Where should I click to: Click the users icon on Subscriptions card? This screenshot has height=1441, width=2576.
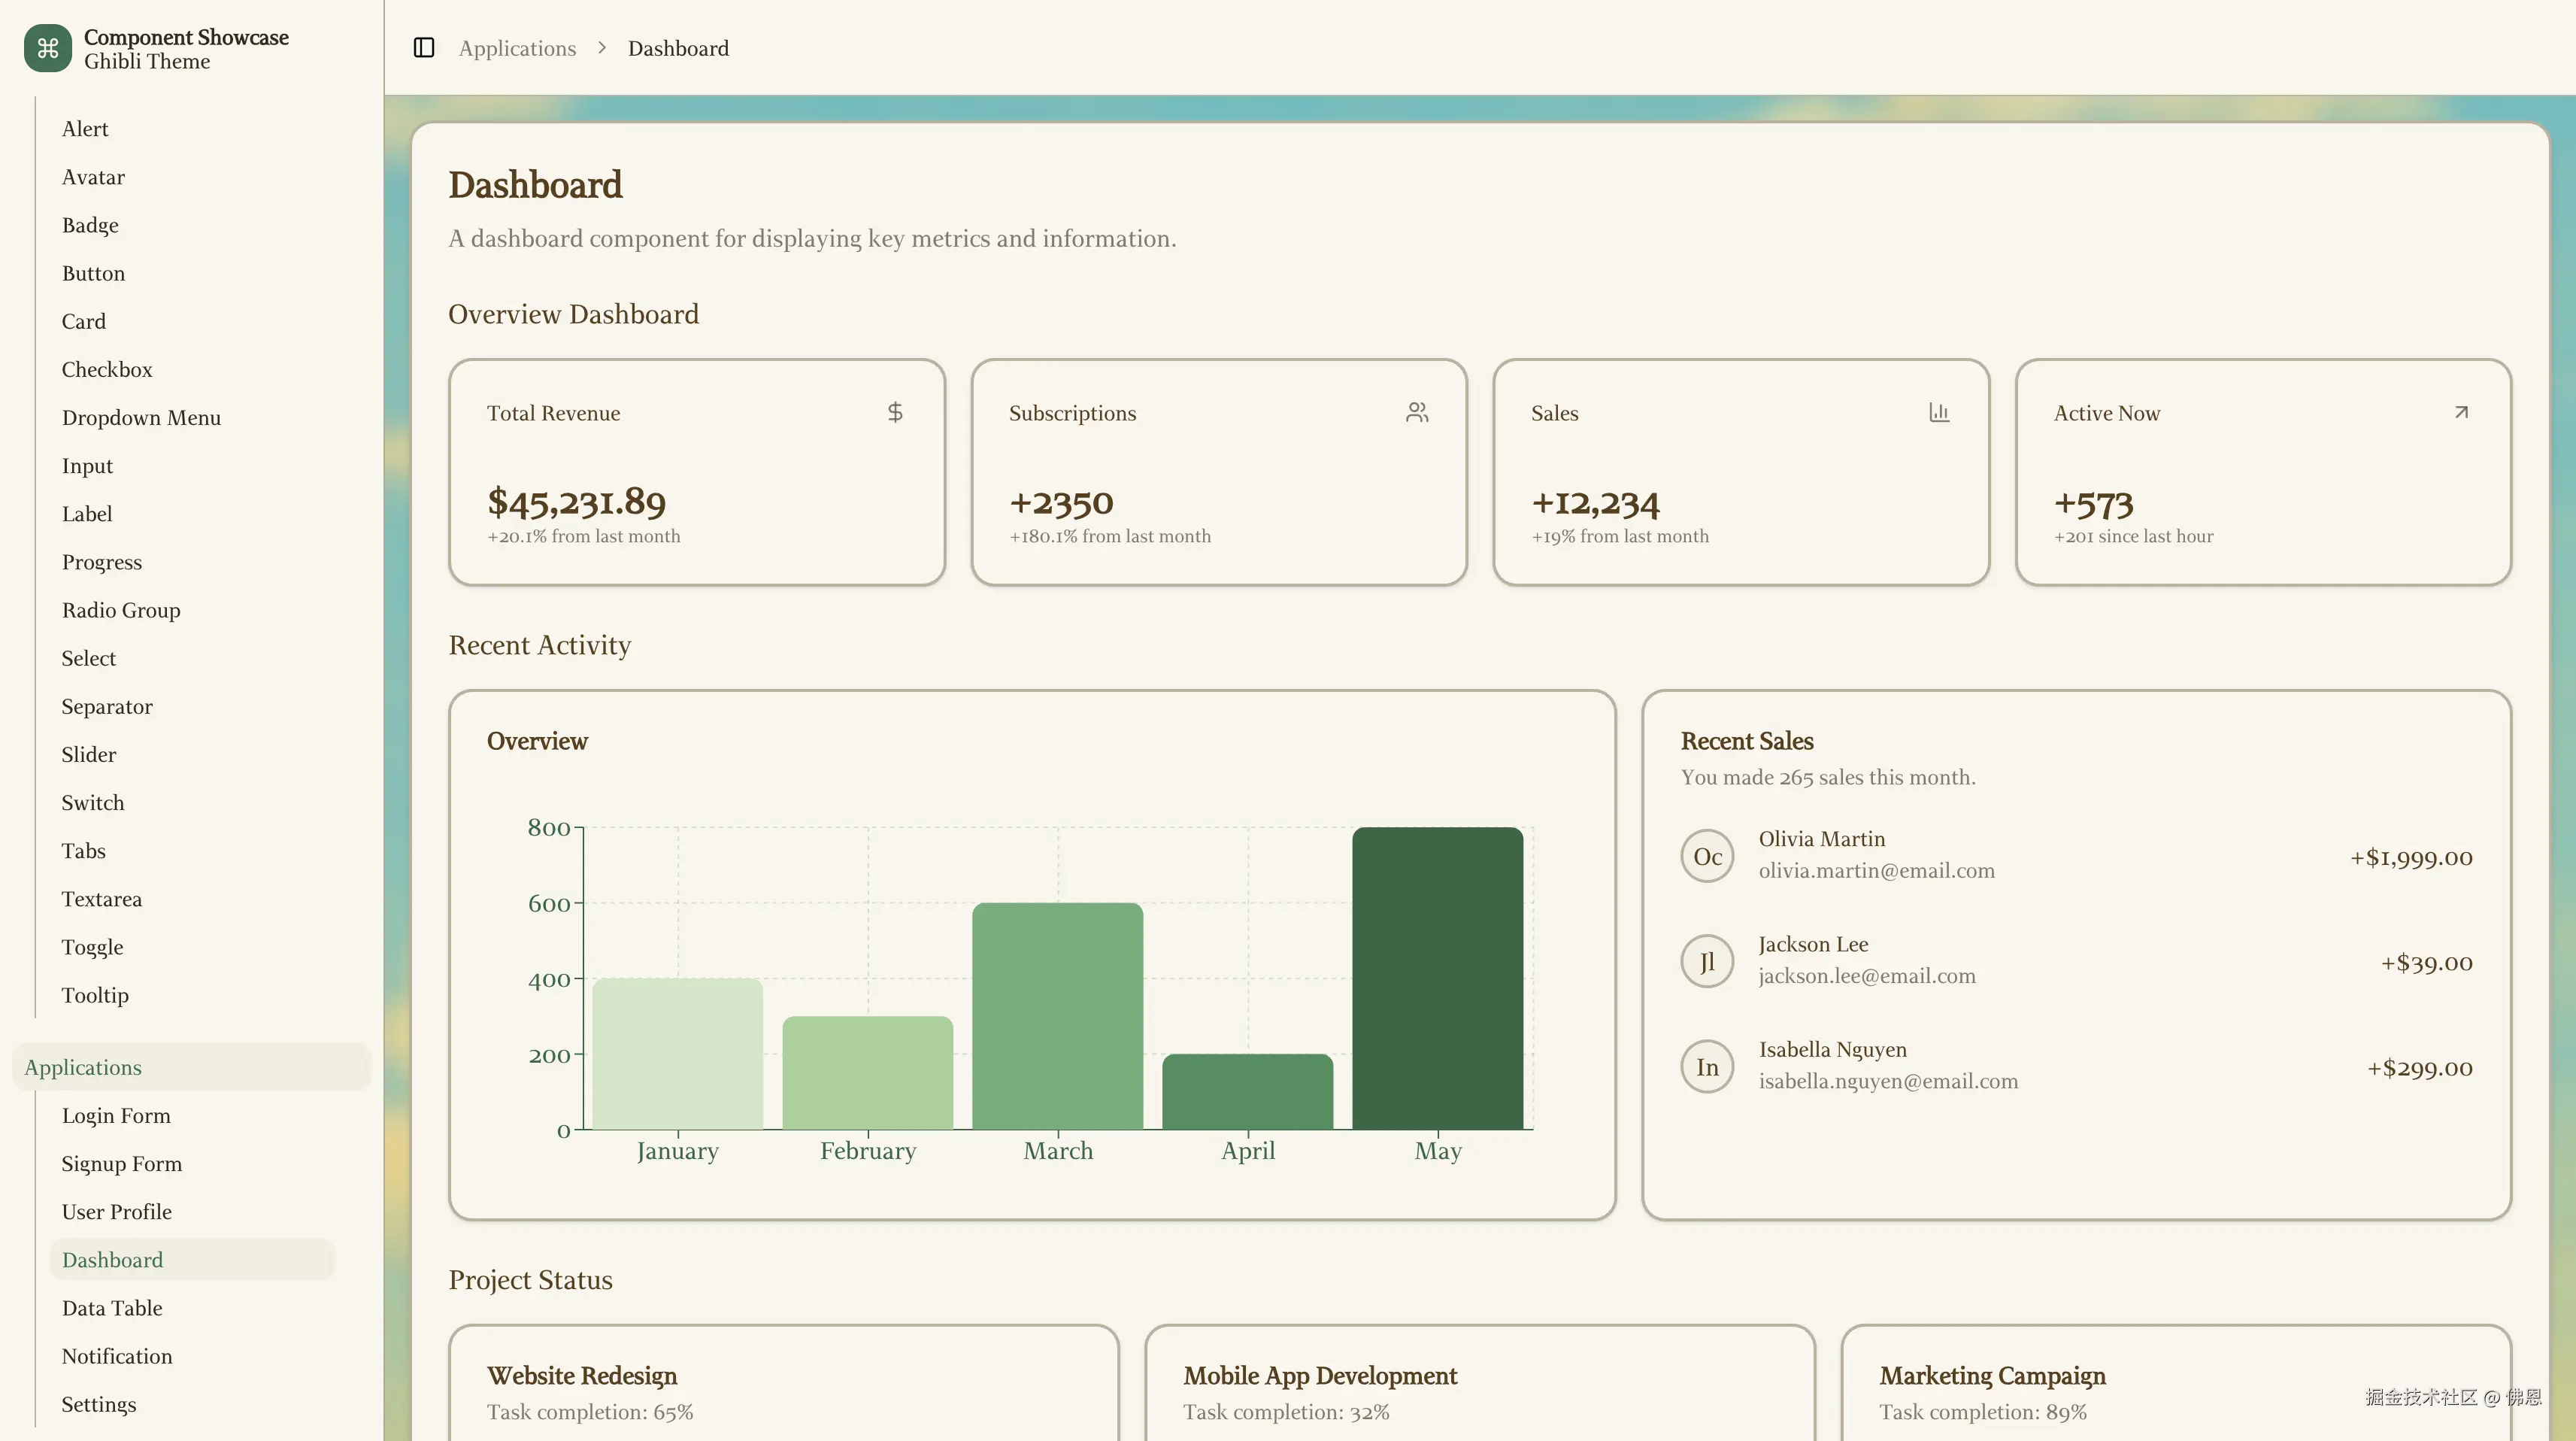pyautogui.click(x=1416, y=412)
